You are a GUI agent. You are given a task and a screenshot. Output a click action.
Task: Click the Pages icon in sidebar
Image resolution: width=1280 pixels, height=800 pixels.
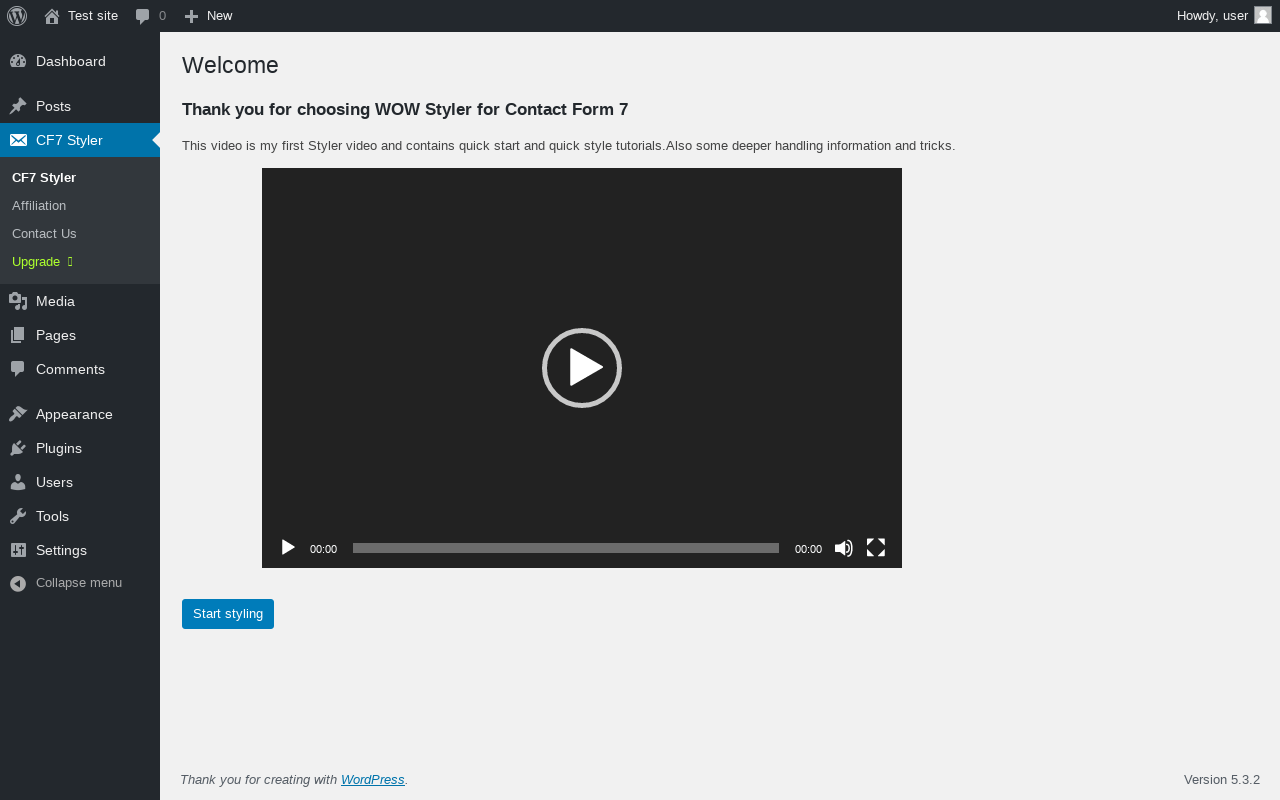click(x=18, y=335)
